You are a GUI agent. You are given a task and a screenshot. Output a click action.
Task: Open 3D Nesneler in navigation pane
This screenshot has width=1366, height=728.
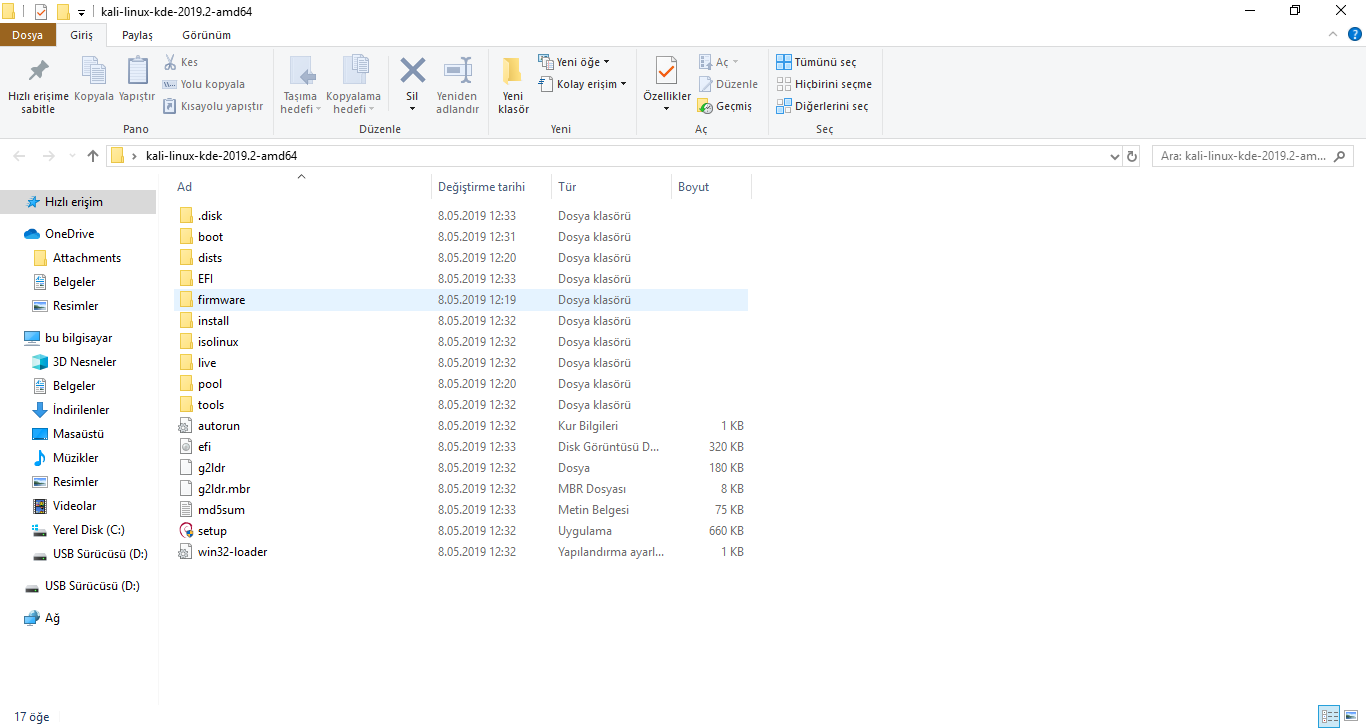tap(74, 362)
